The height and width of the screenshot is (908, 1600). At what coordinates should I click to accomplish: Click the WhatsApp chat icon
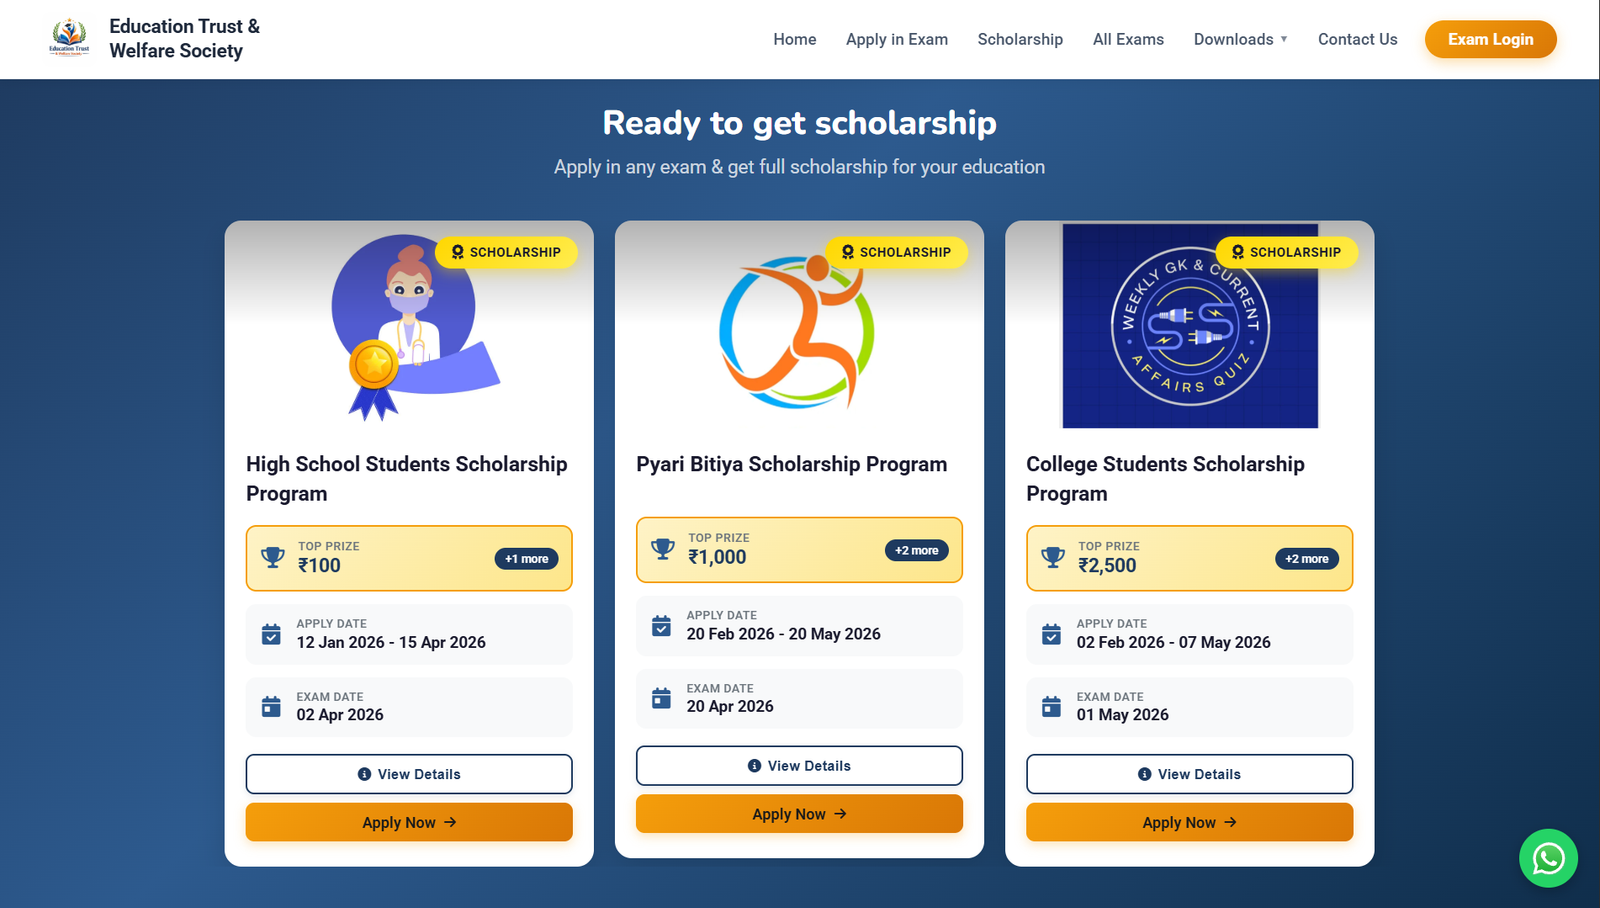point(1548,858)
